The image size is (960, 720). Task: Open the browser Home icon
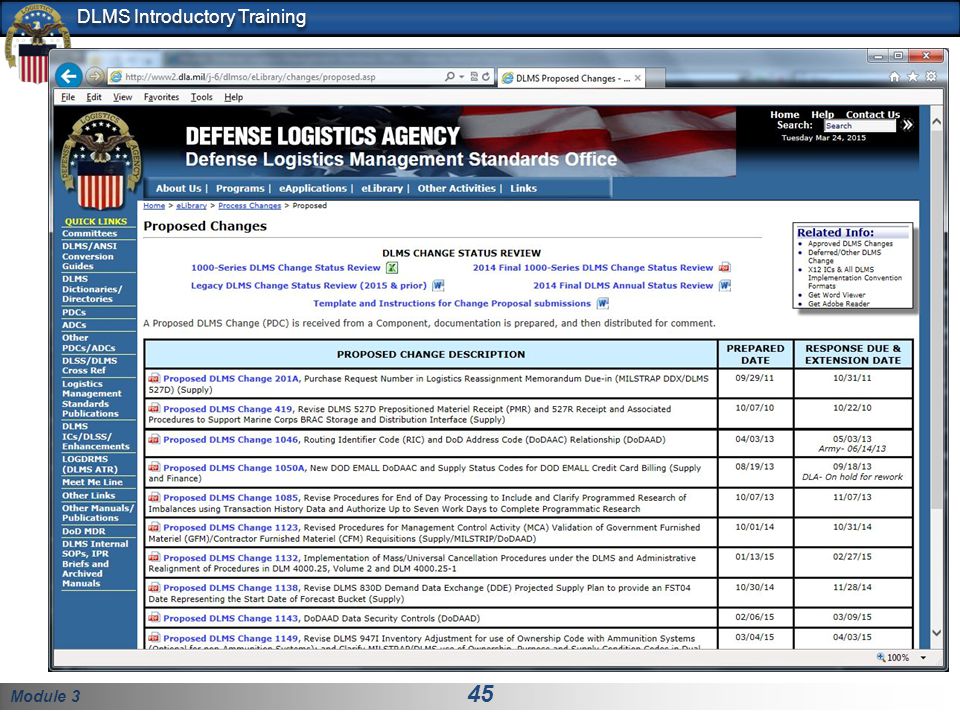[x=894, y=77]
